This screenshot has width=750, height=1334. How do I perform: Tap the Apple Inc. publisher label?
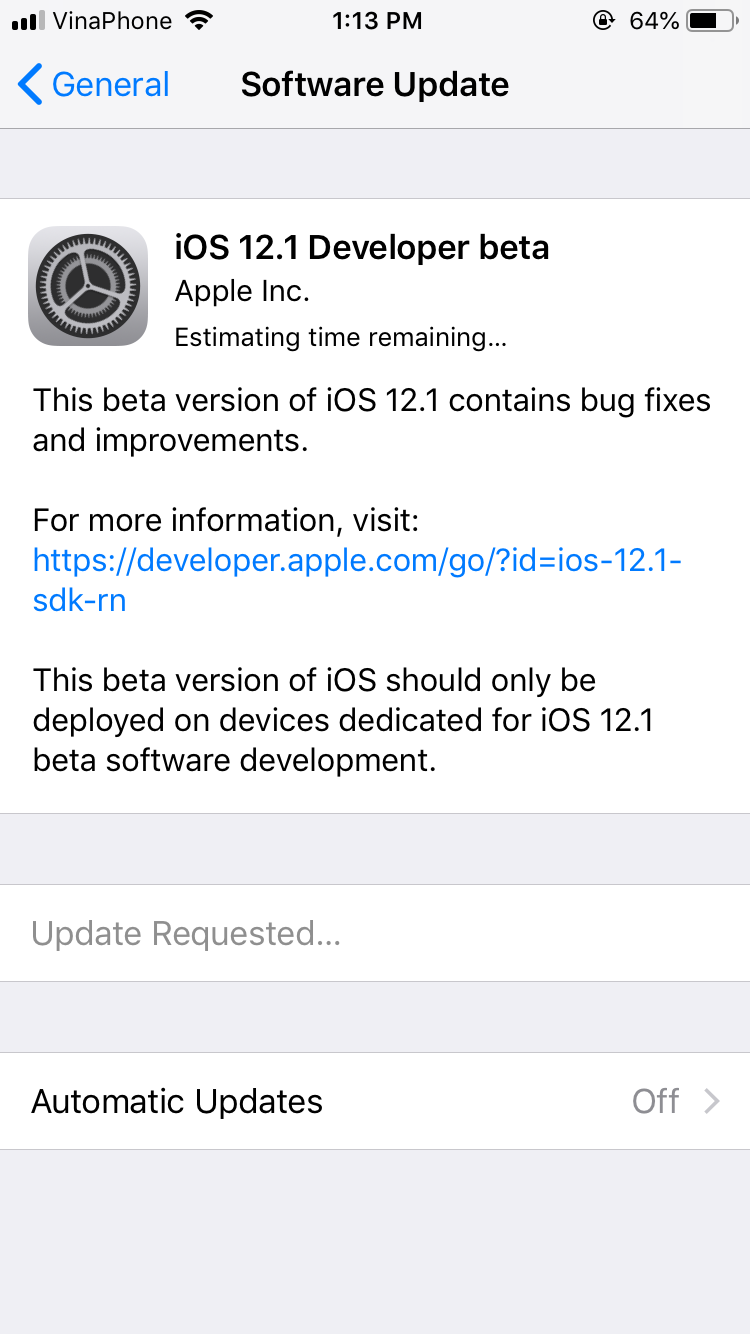tap(242, 291)
